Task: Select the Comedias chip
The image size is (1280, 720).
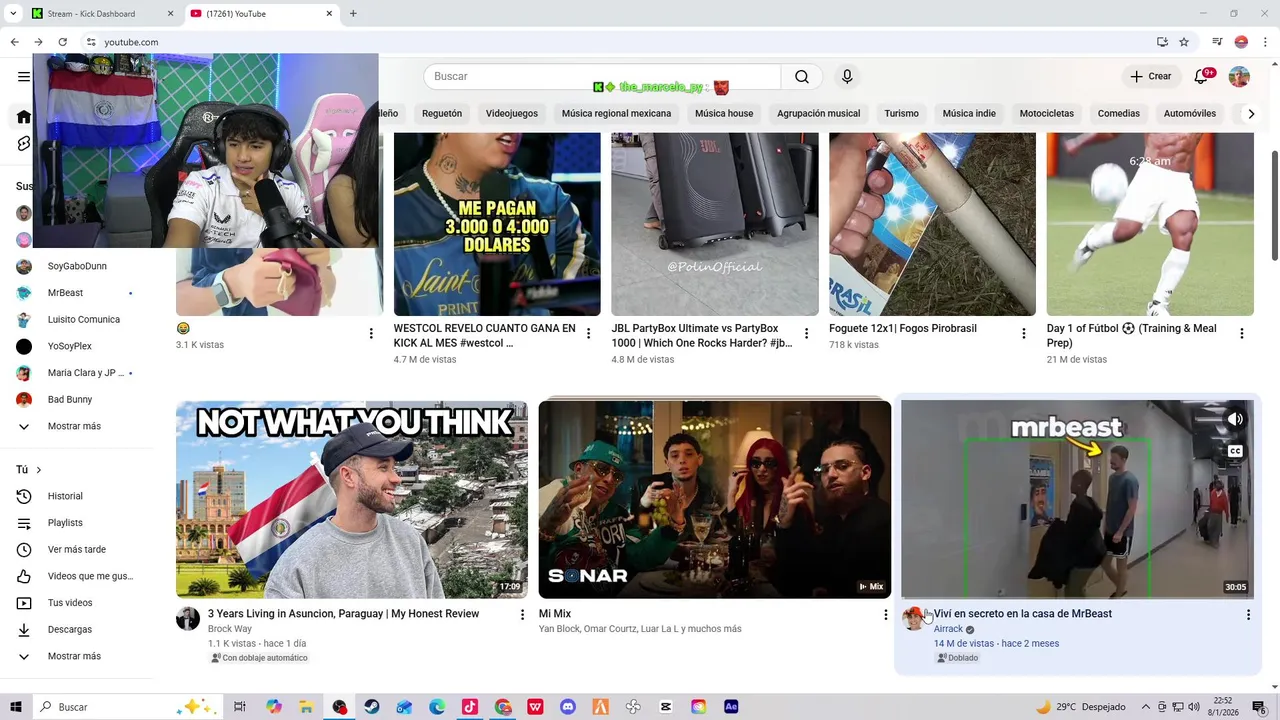Action: point(1119,114)
